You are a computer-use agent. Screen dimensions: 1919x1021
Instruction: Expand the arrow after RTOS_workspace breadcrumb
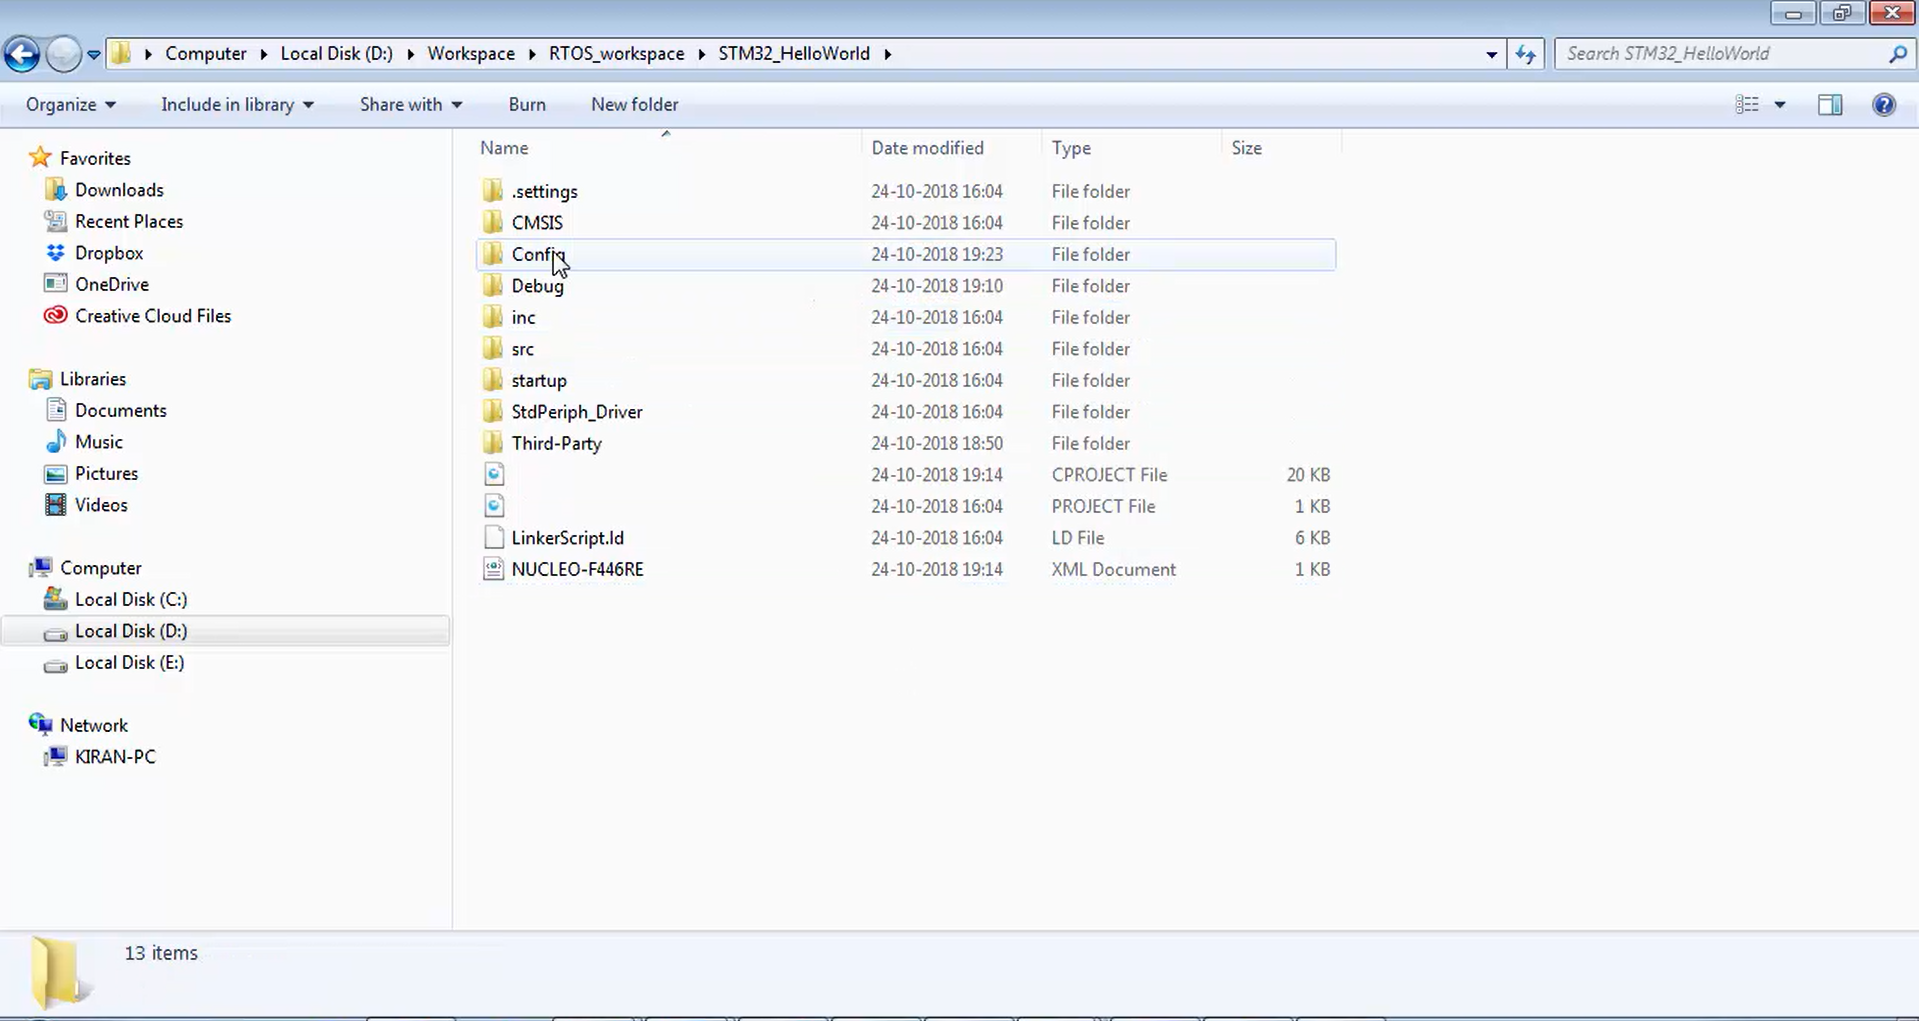tap(702, 54)
